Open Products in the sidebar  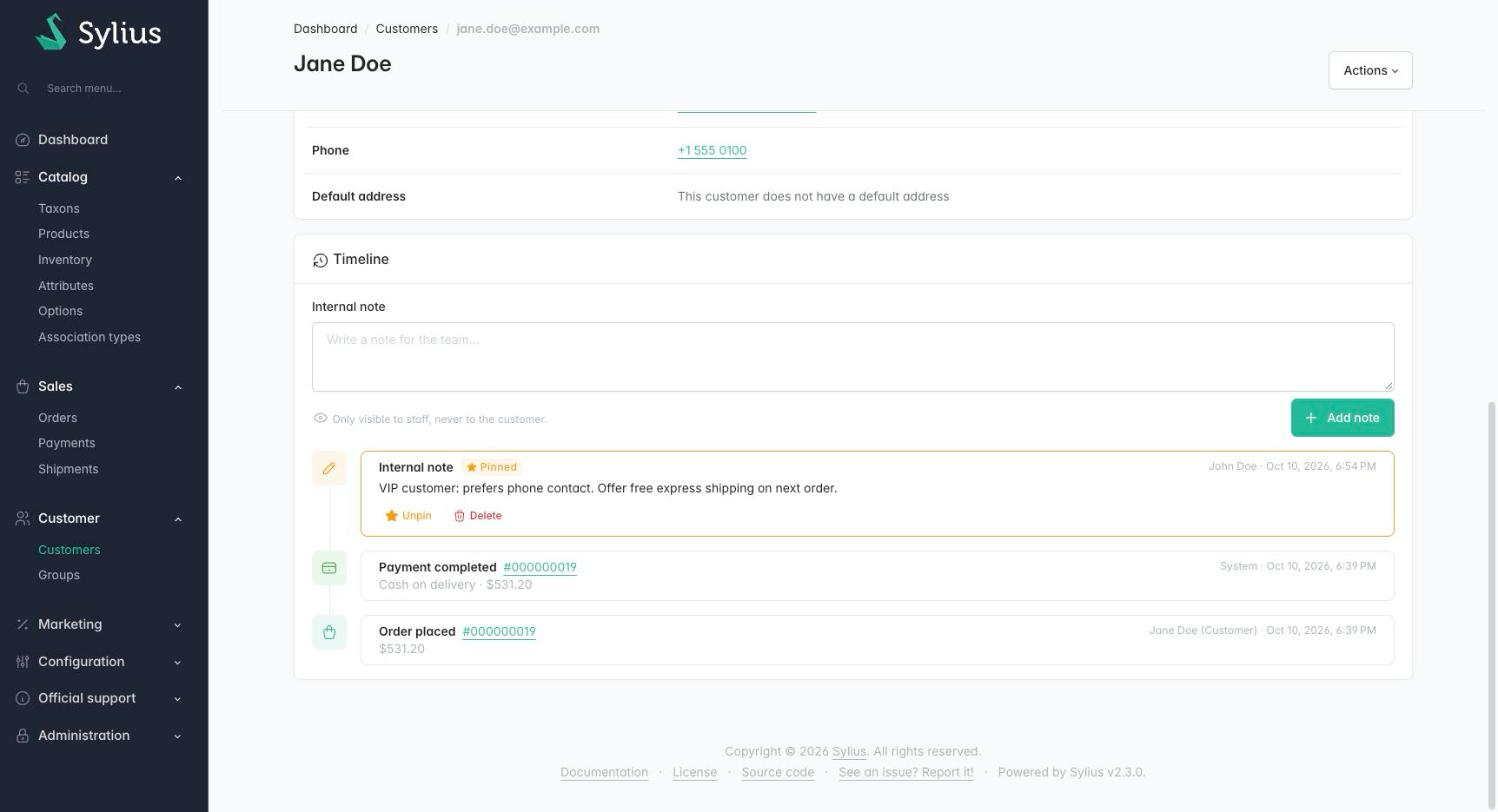[x=64, y=234]
